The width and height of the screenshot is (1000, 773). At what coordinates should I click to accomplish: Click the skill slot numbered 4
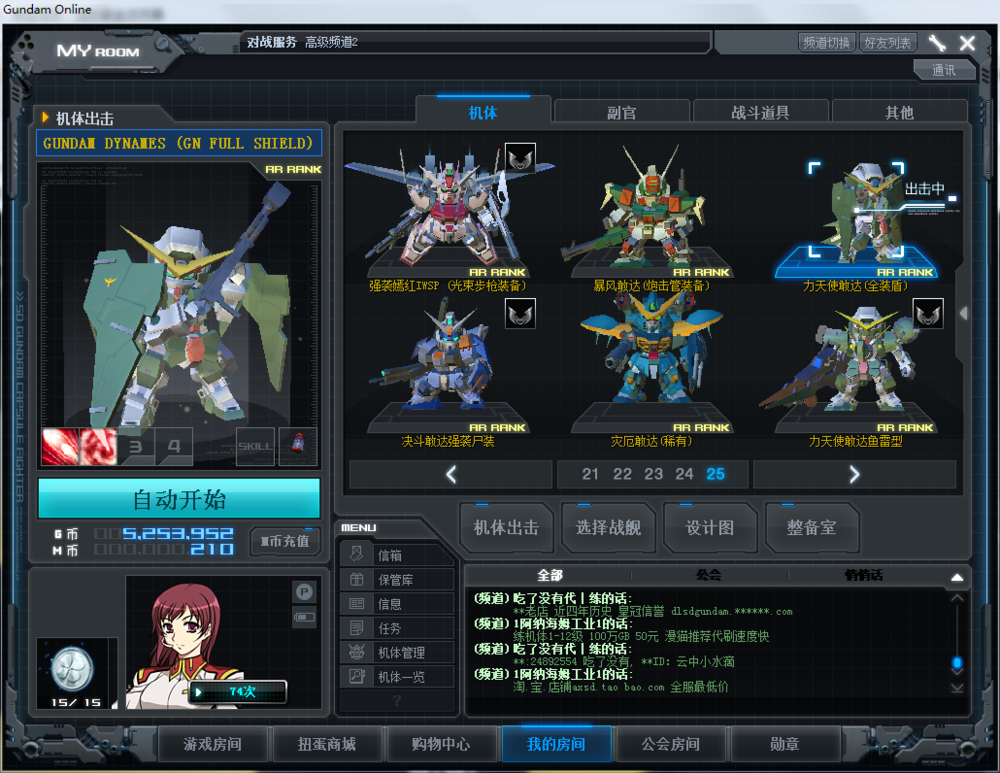pyautogui.click(x=173, y=446)
